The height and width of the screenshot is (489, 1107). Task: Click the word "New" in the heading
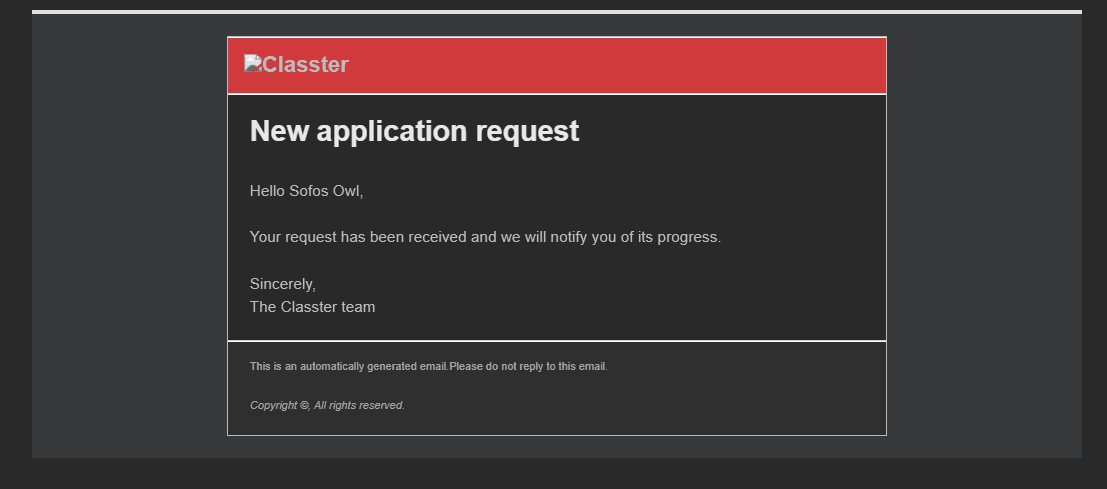click(279, 131)
